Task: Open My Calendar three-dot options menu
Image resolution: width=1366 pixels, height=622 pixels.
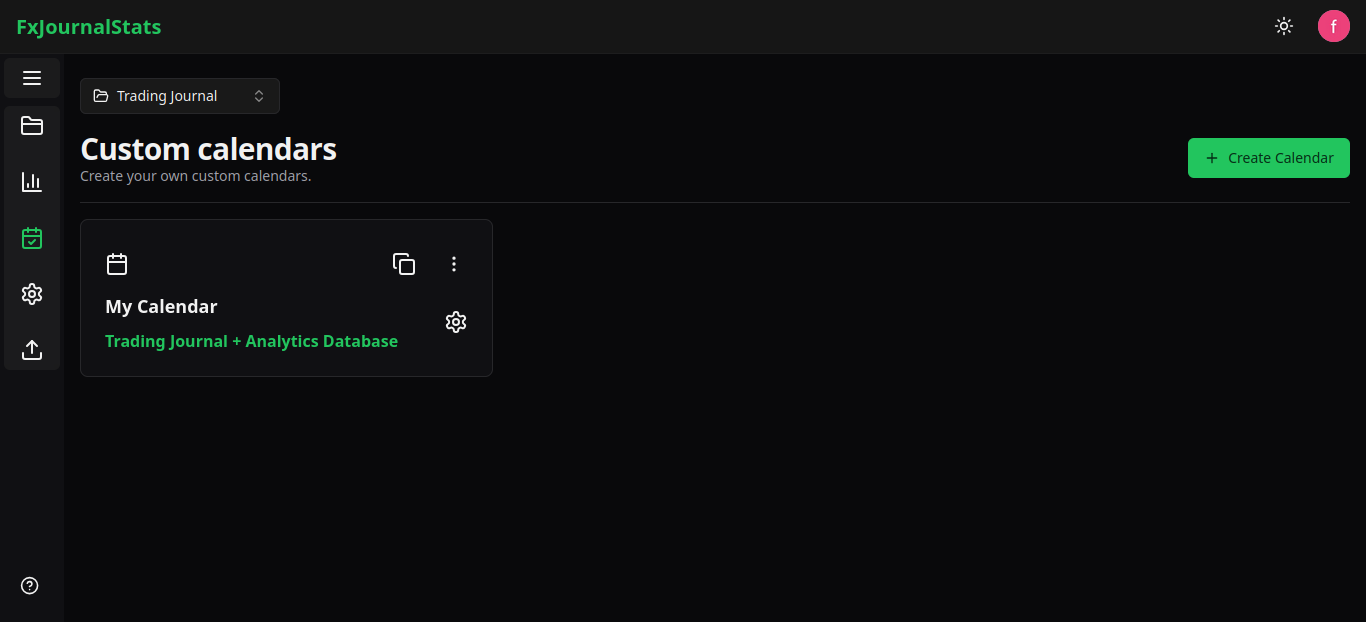Action: pyautogui.click(x=454, y=264)
